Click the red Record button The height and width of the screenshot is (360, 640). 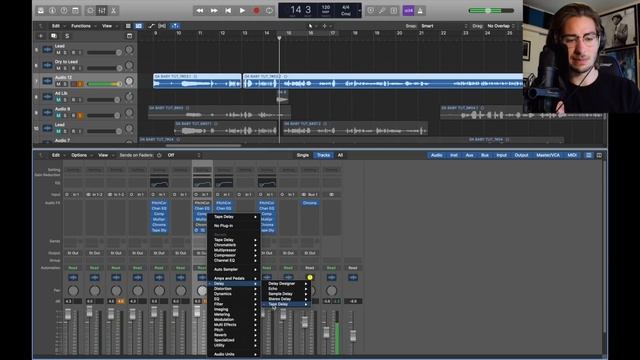(256, 11)
